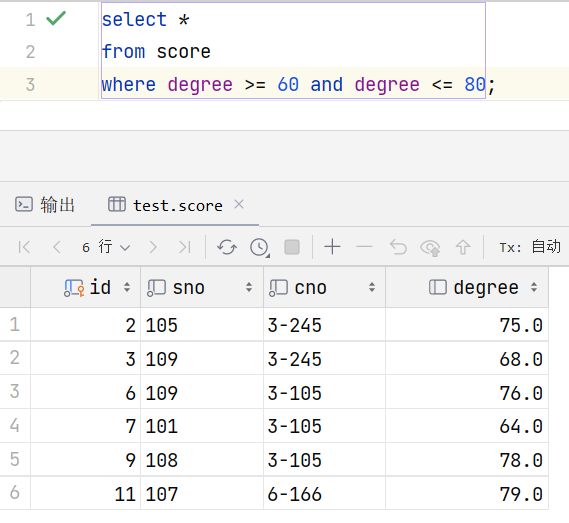Sort by the degree column header

[x=467, y=287]
